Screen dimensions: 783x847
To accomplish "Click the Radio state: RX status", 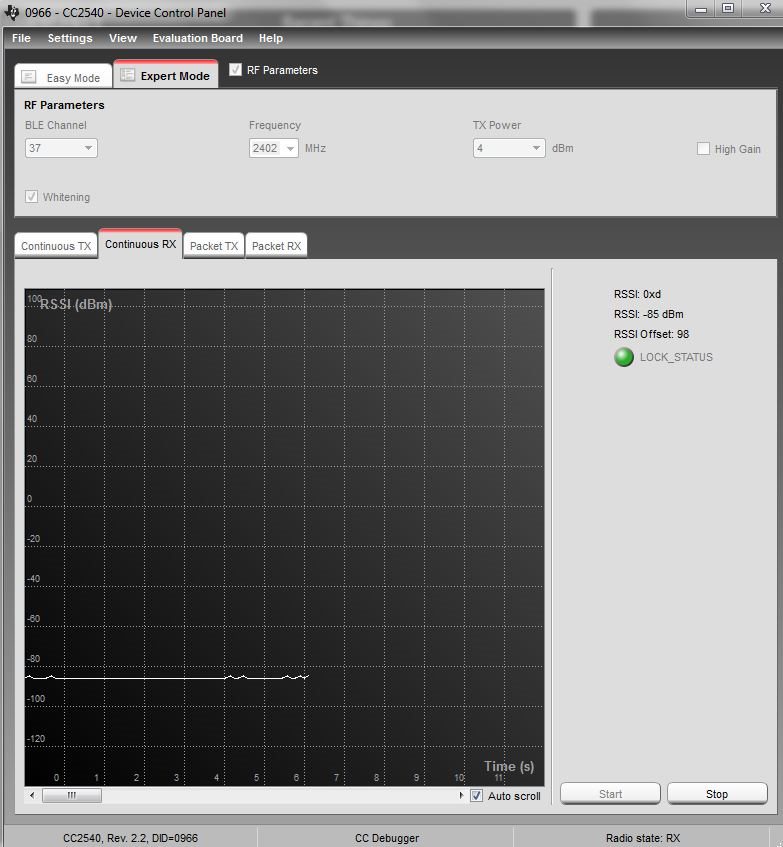I will 643,838.
